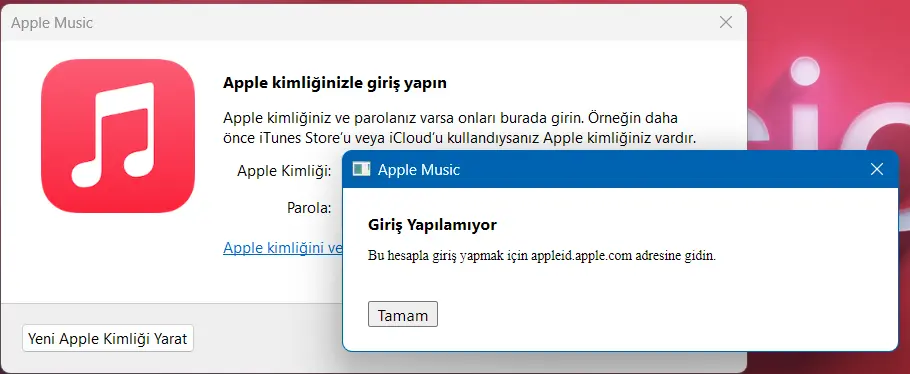This screenshot has height=374, width=910.
Task: Click Yeni Apple Kimliği Yarat button
Action: click(x=108, y=338)
